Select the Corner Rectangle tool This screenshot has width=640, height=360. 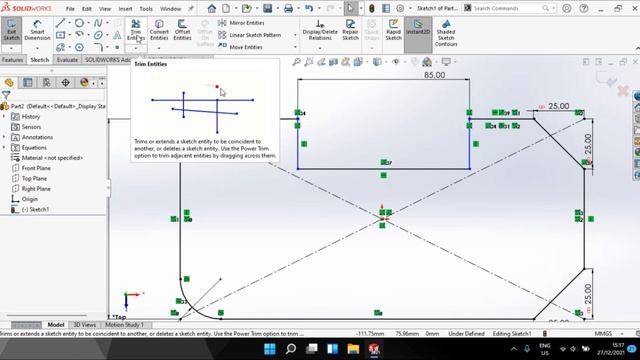tap(60, 35)
